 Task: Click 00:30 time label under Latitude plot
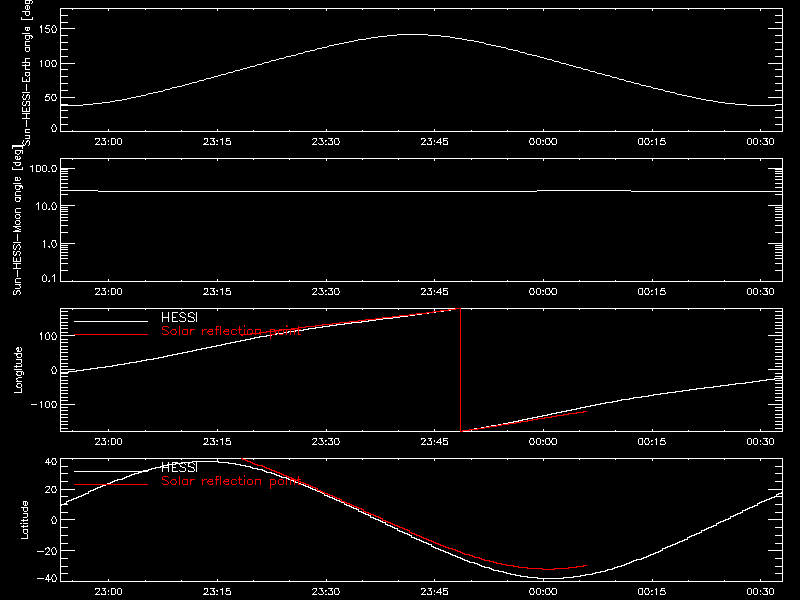[760, 592]
